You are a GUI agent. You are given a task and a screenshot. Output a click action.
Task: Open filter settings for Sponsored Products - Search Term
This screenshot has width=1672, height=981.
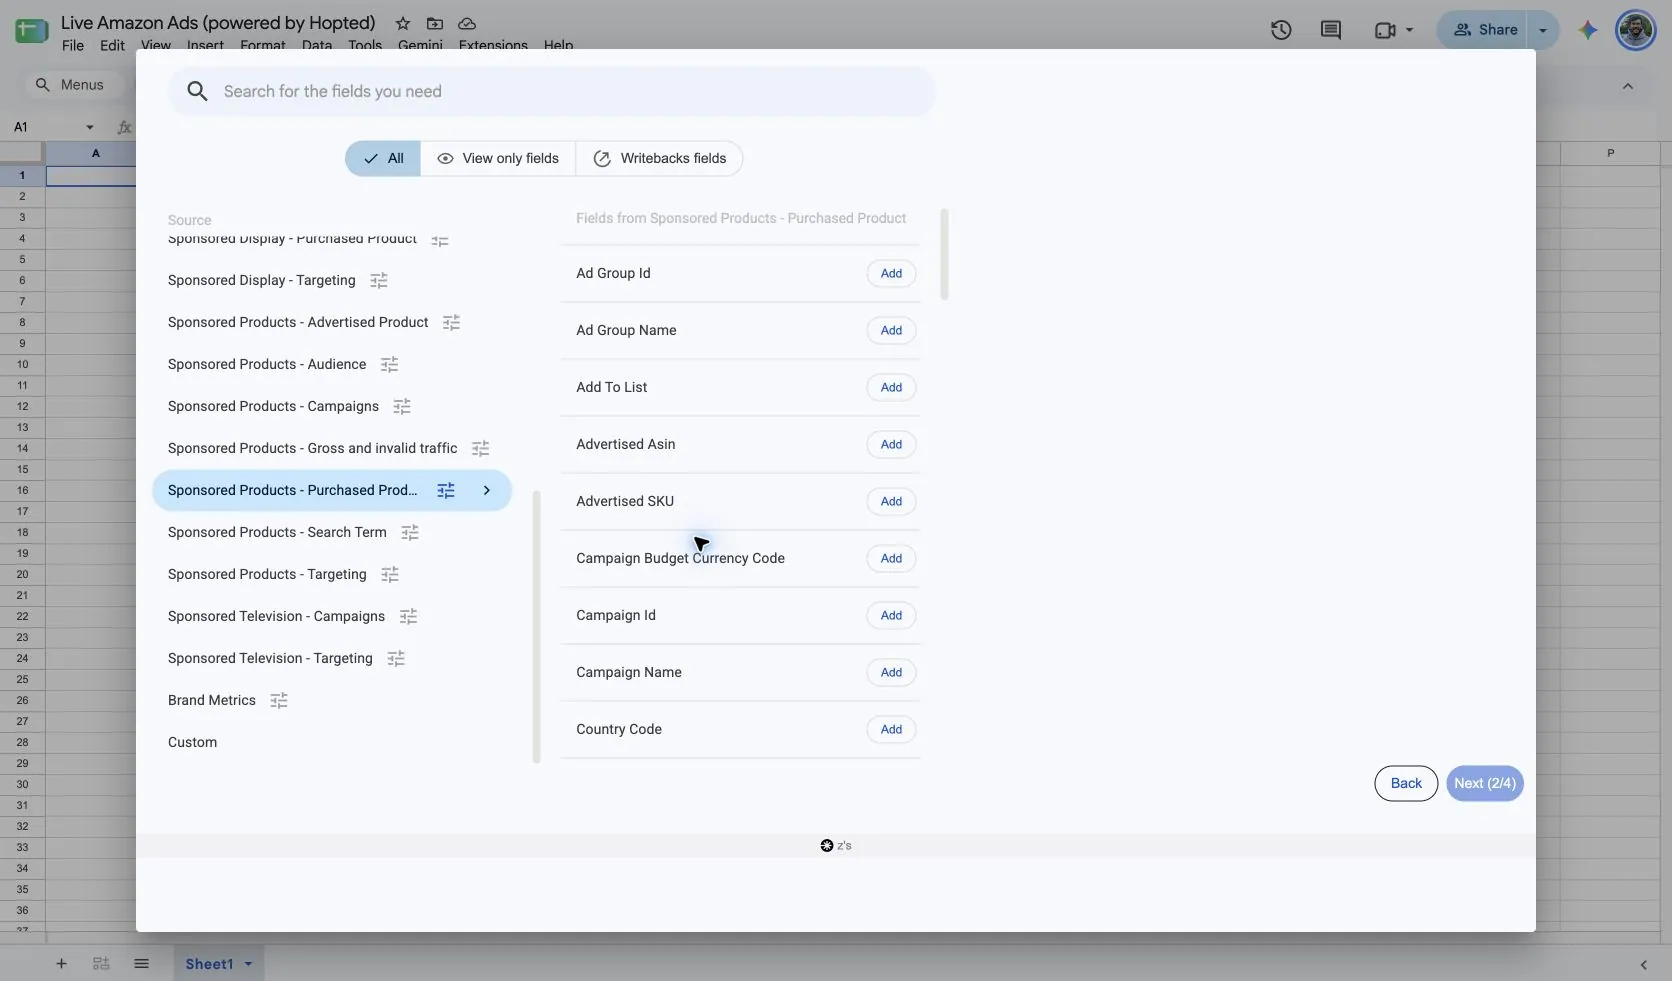coord(410,533)
